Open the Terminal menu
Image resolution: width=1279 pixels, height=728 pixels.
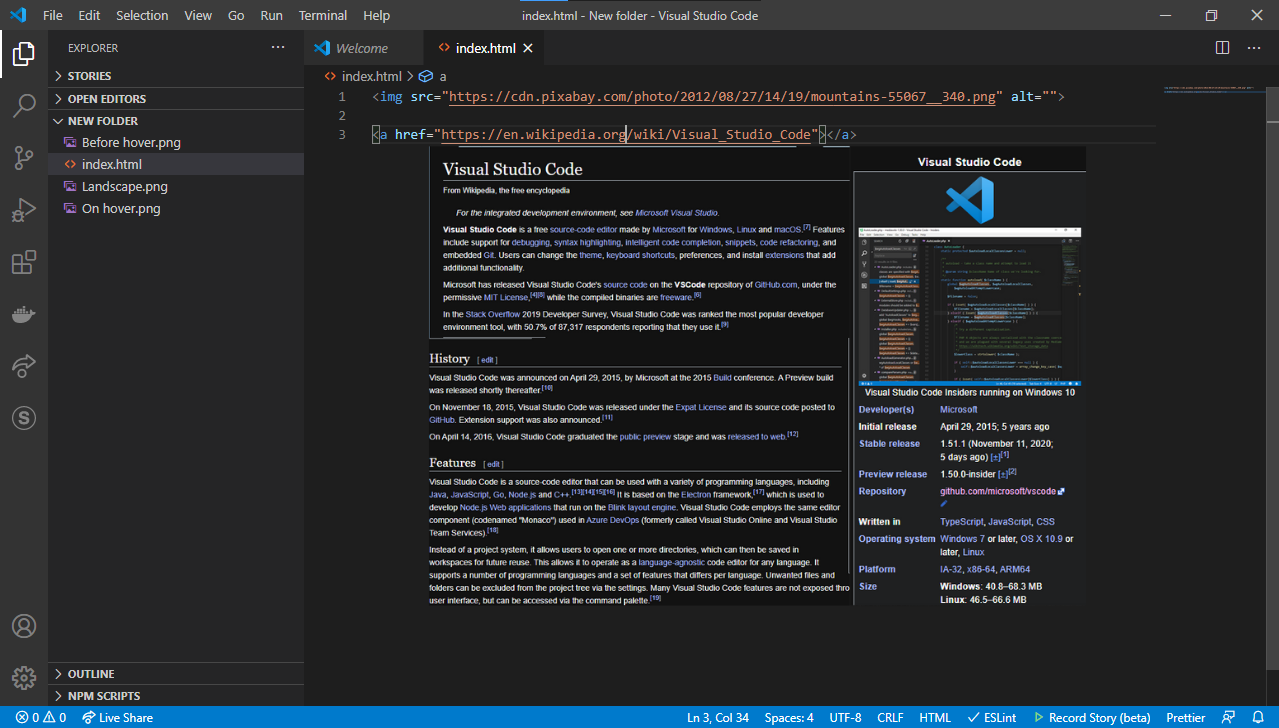click(322, 15)
